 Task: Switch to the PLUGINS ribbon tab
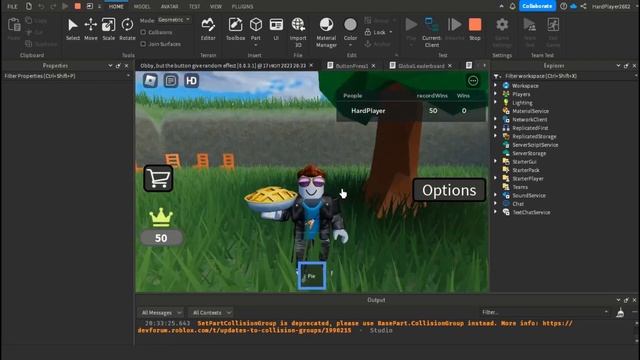[242, 7]
